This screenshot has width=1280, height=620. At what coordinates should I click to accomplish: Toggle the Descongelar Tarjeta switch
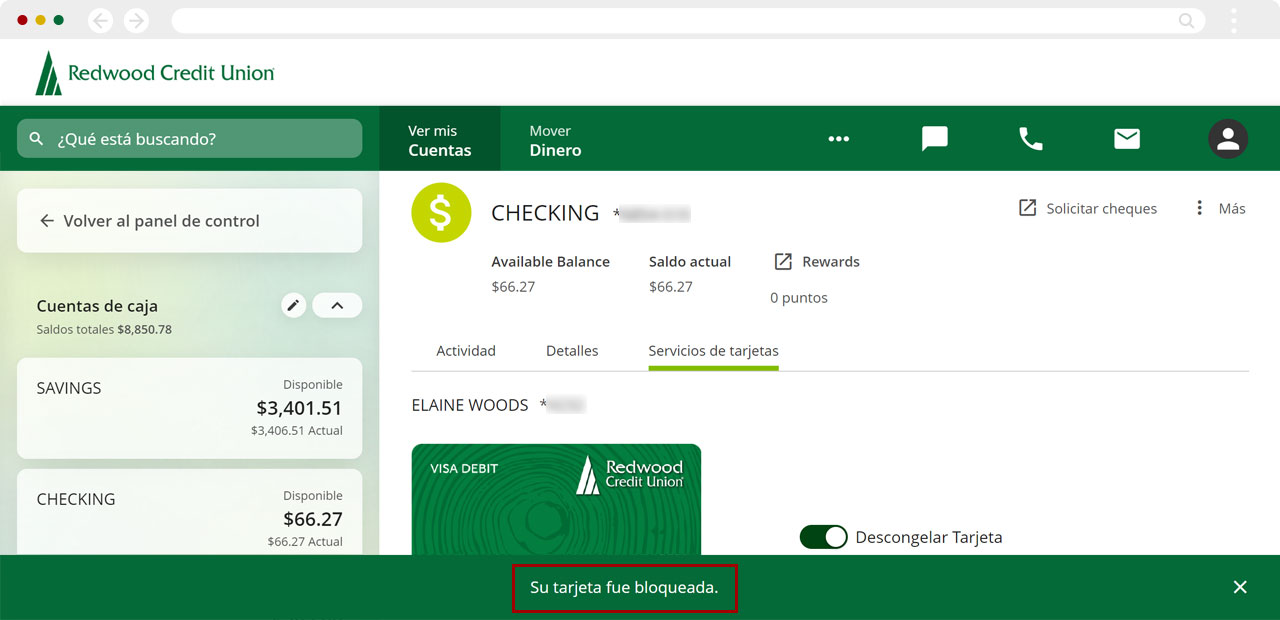click(823, 537)
